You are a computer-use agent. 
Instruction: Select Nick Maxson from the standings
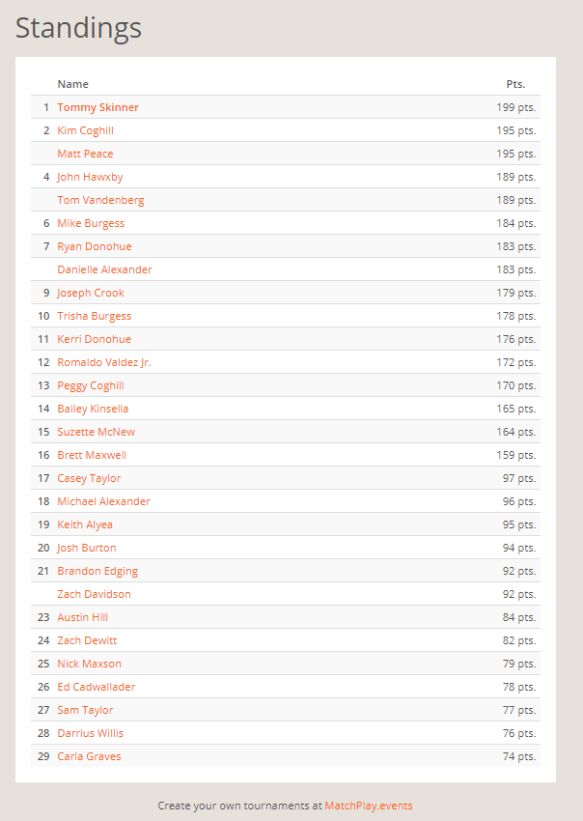[x=89, y=663]
